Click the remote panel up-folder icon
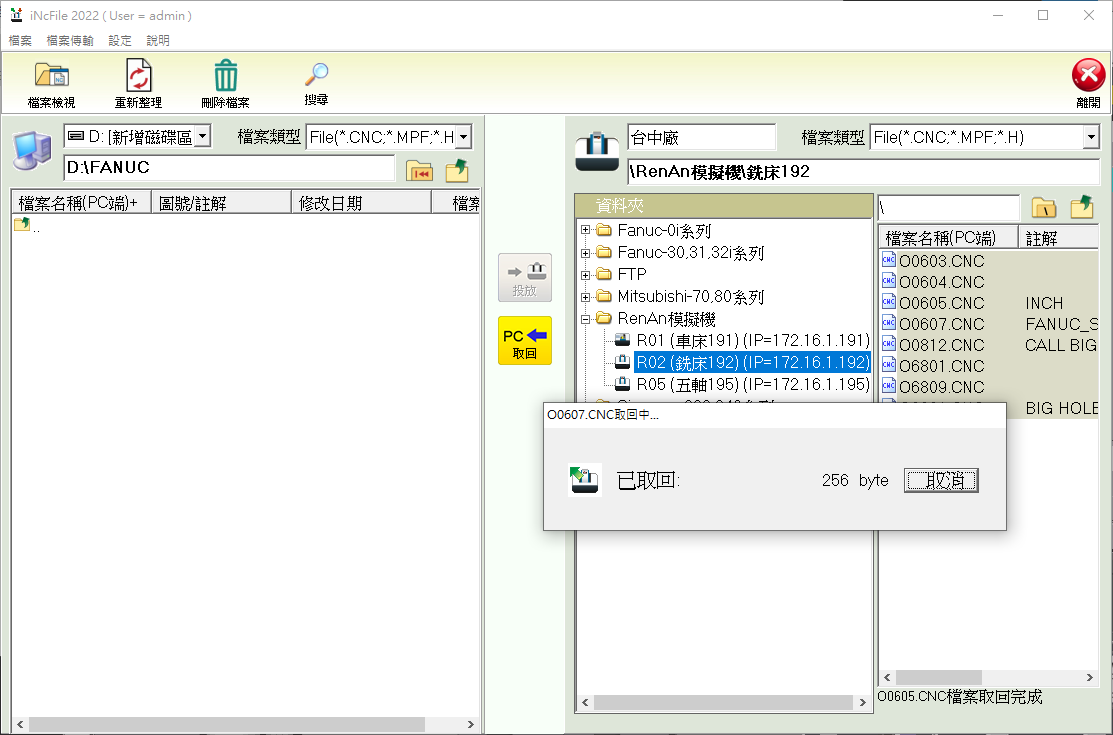Image resolution: width=1113 pixels, height=735 pixels. pyautogui.click(x=1082, y=207)
